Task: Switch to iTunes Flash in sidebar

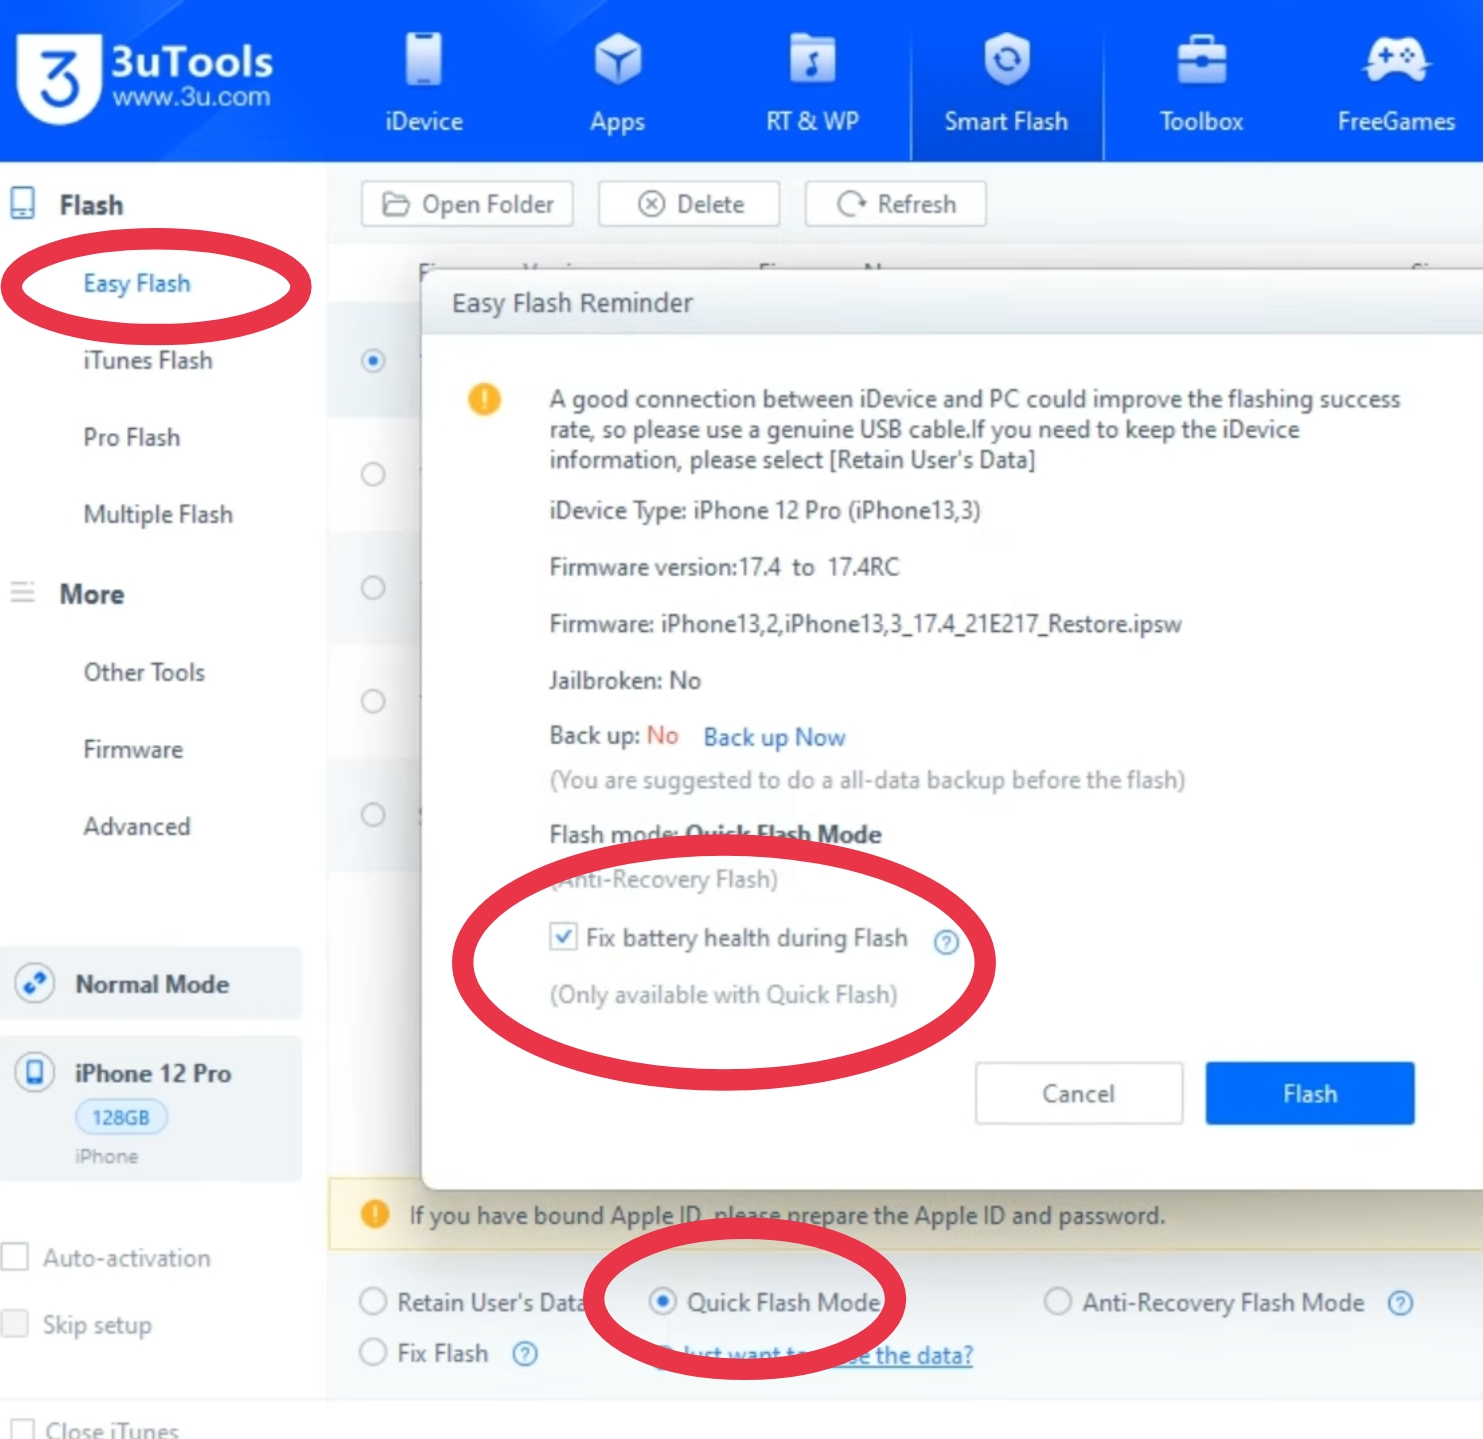Action: click(x=148, y=360)
